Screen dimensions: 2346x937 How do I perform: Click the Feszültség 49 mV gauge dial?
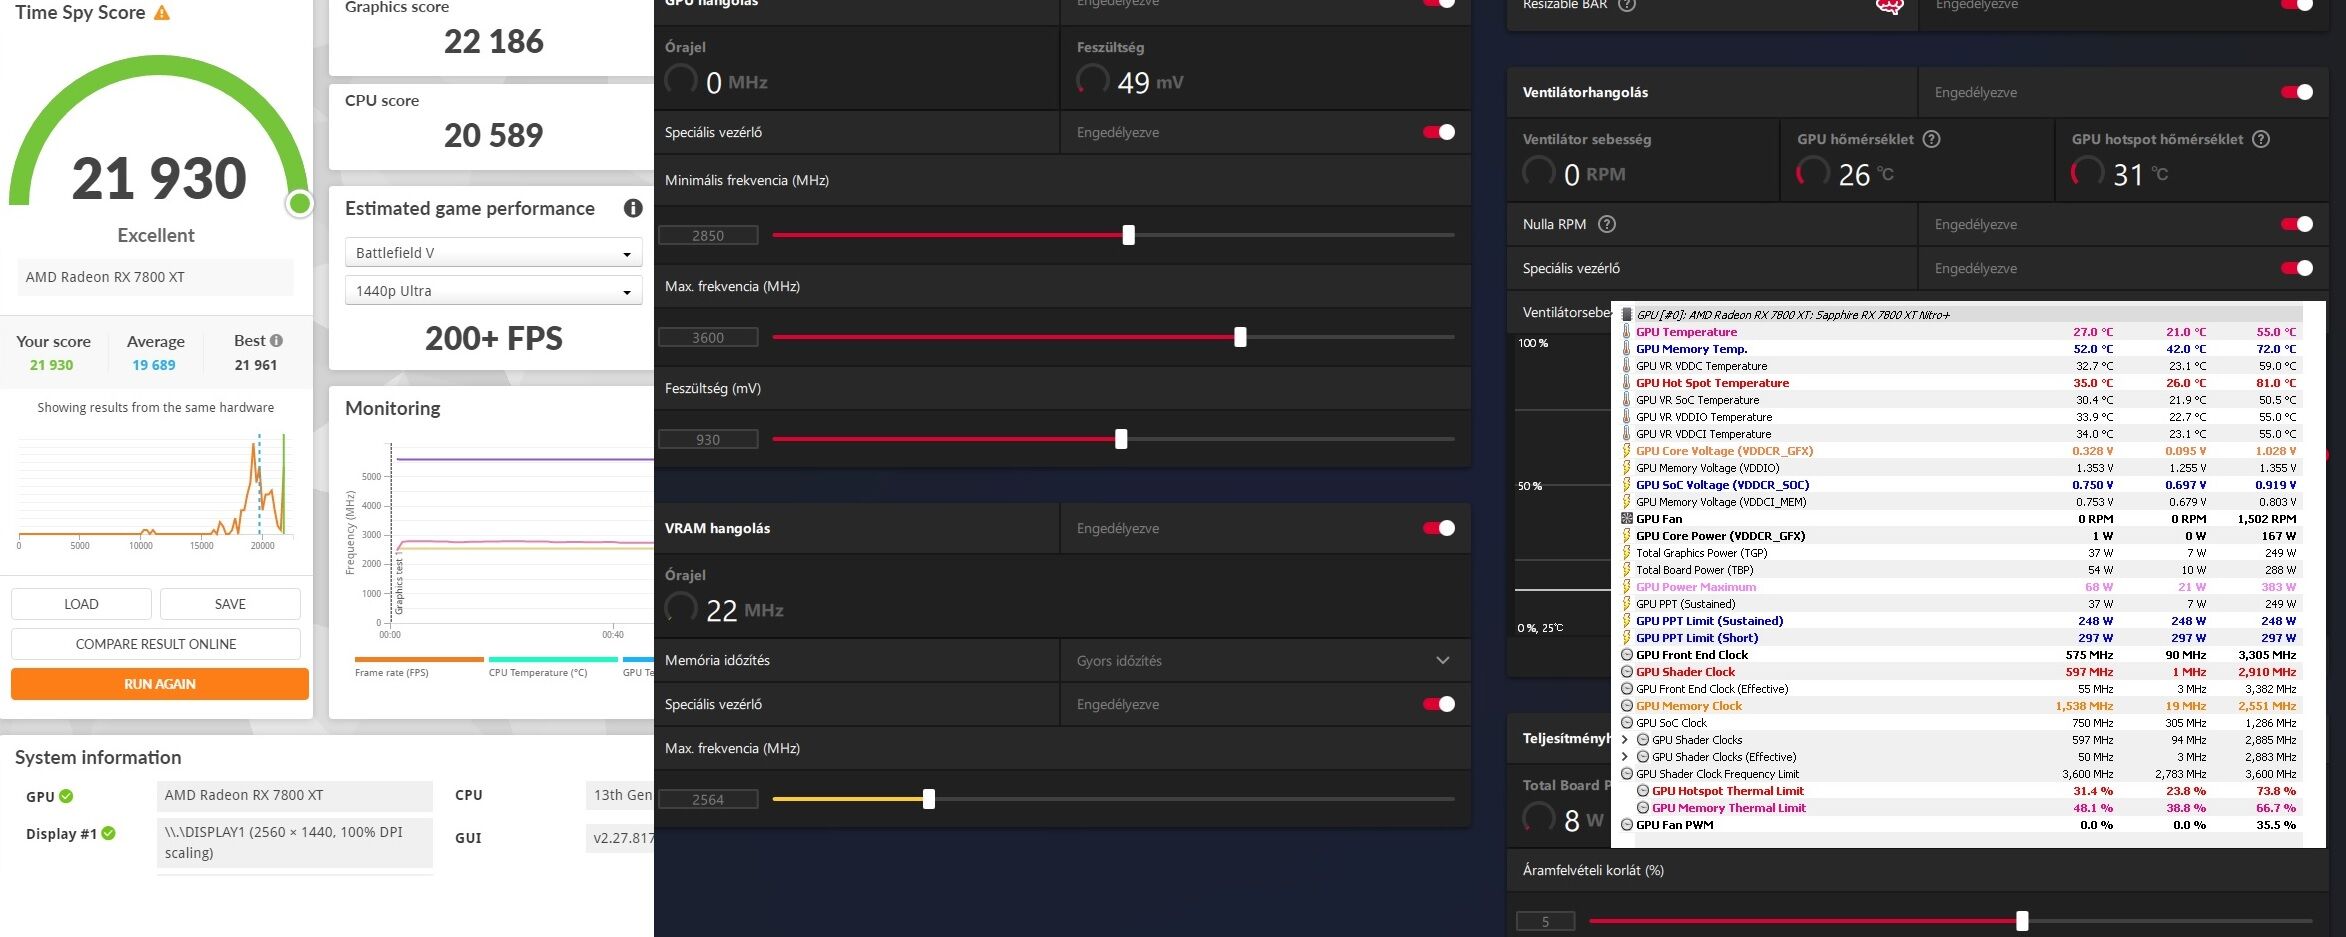pos(1093,80)
